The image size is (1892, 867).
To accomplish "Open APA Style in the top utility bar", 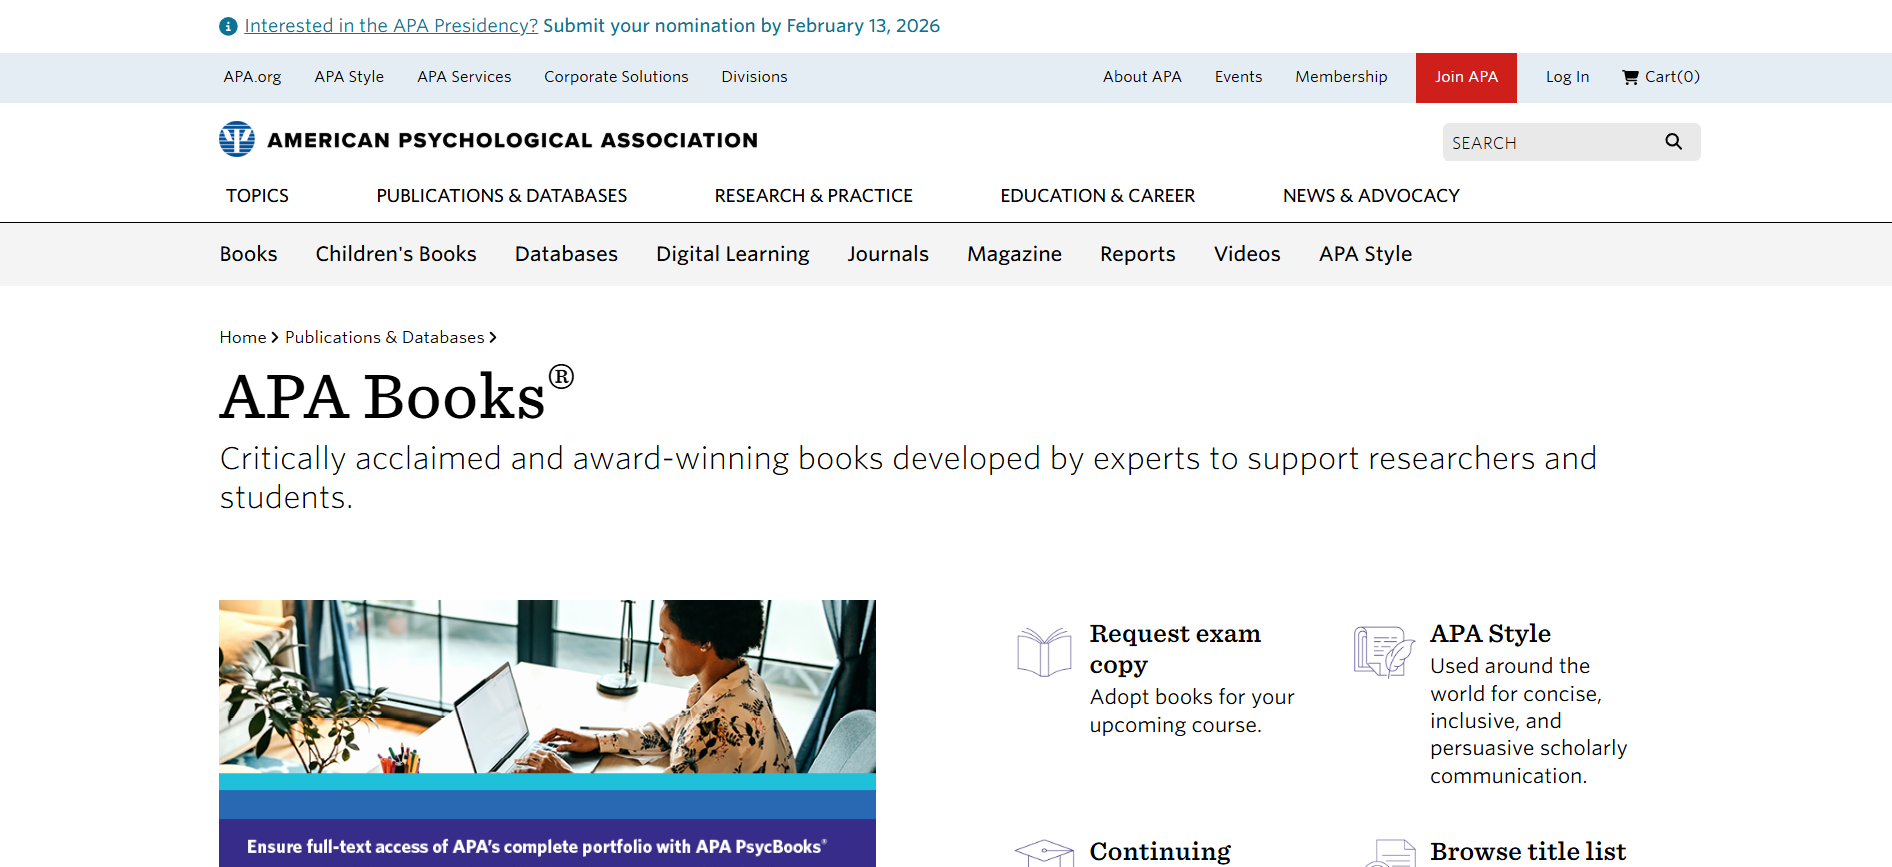I will click(x=349, y=77).
